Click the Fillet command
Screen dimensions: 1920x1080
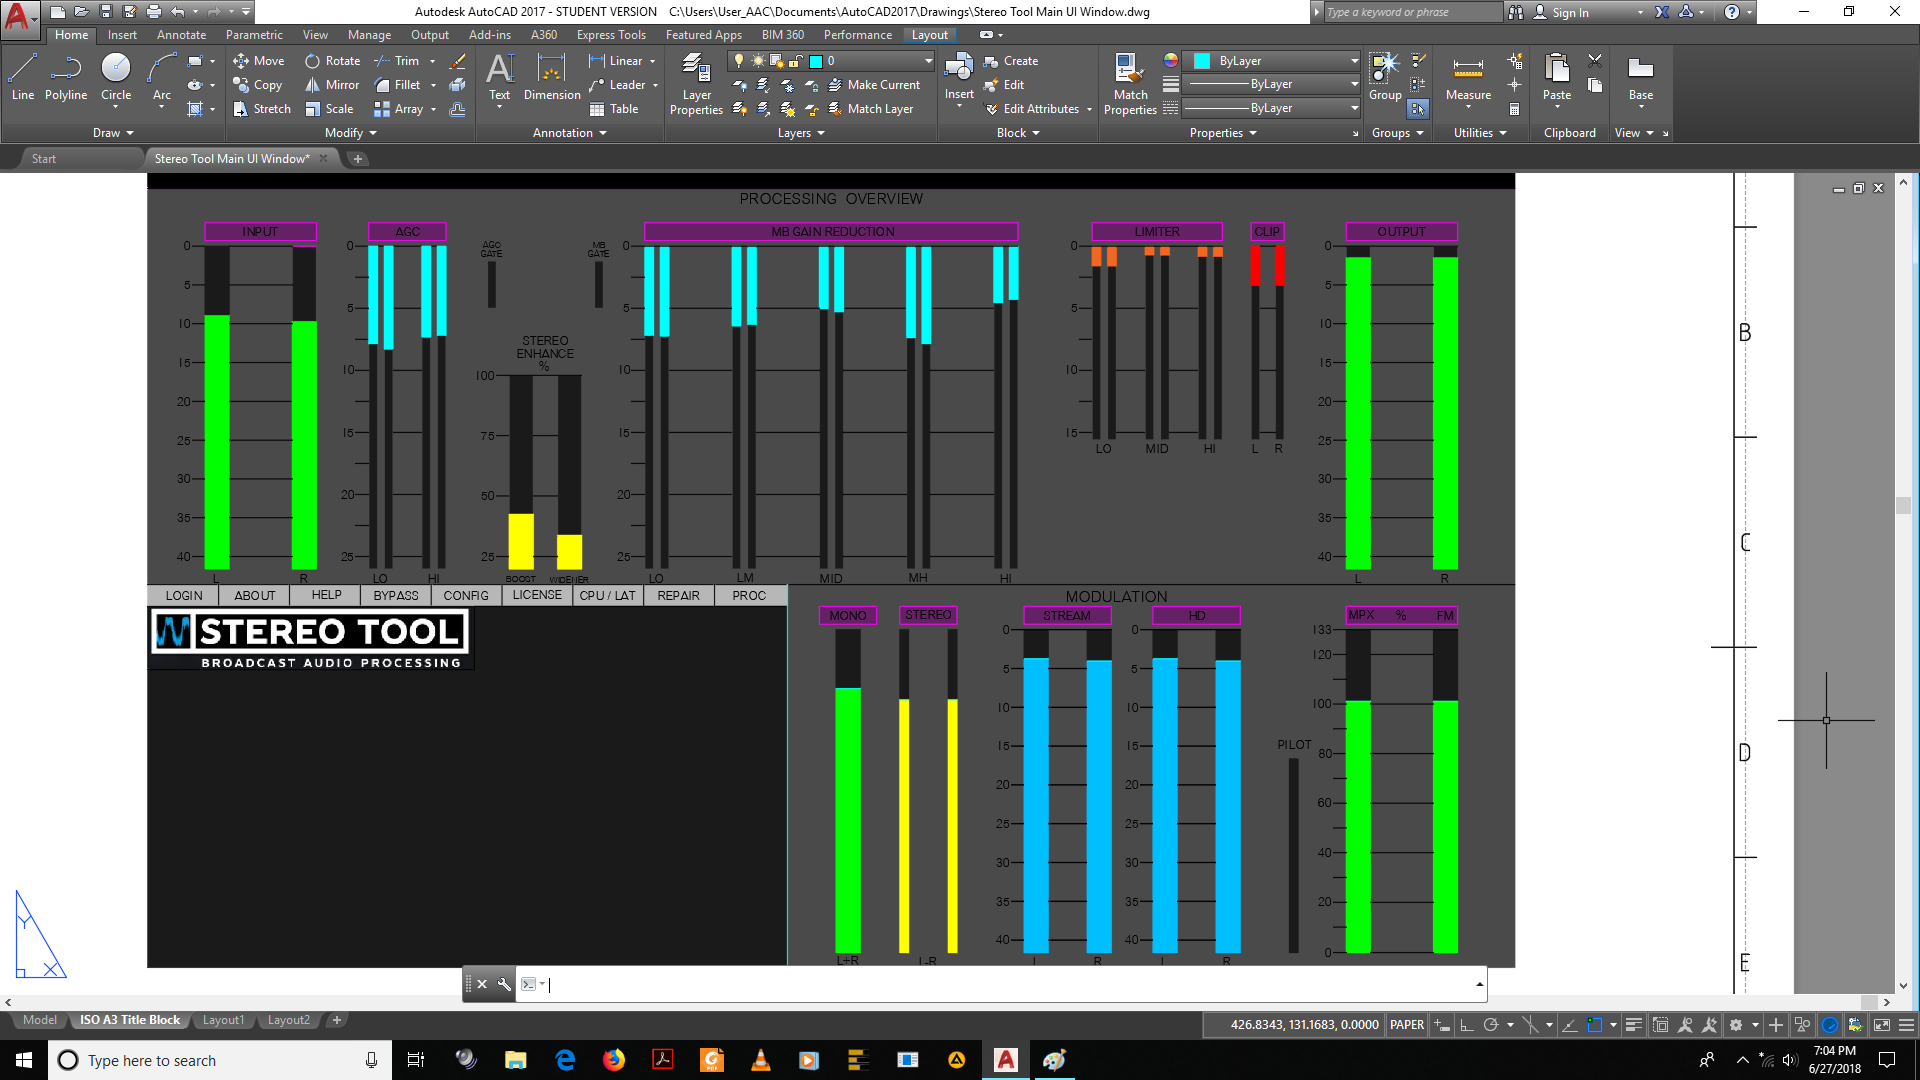pyautogui.click(x=398, y=85)
